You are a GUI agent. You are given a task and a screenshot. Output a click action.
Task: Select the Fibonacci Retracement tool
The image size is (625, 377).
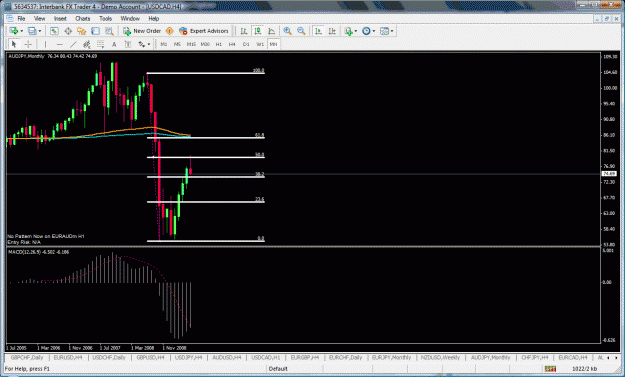(100, 44)
